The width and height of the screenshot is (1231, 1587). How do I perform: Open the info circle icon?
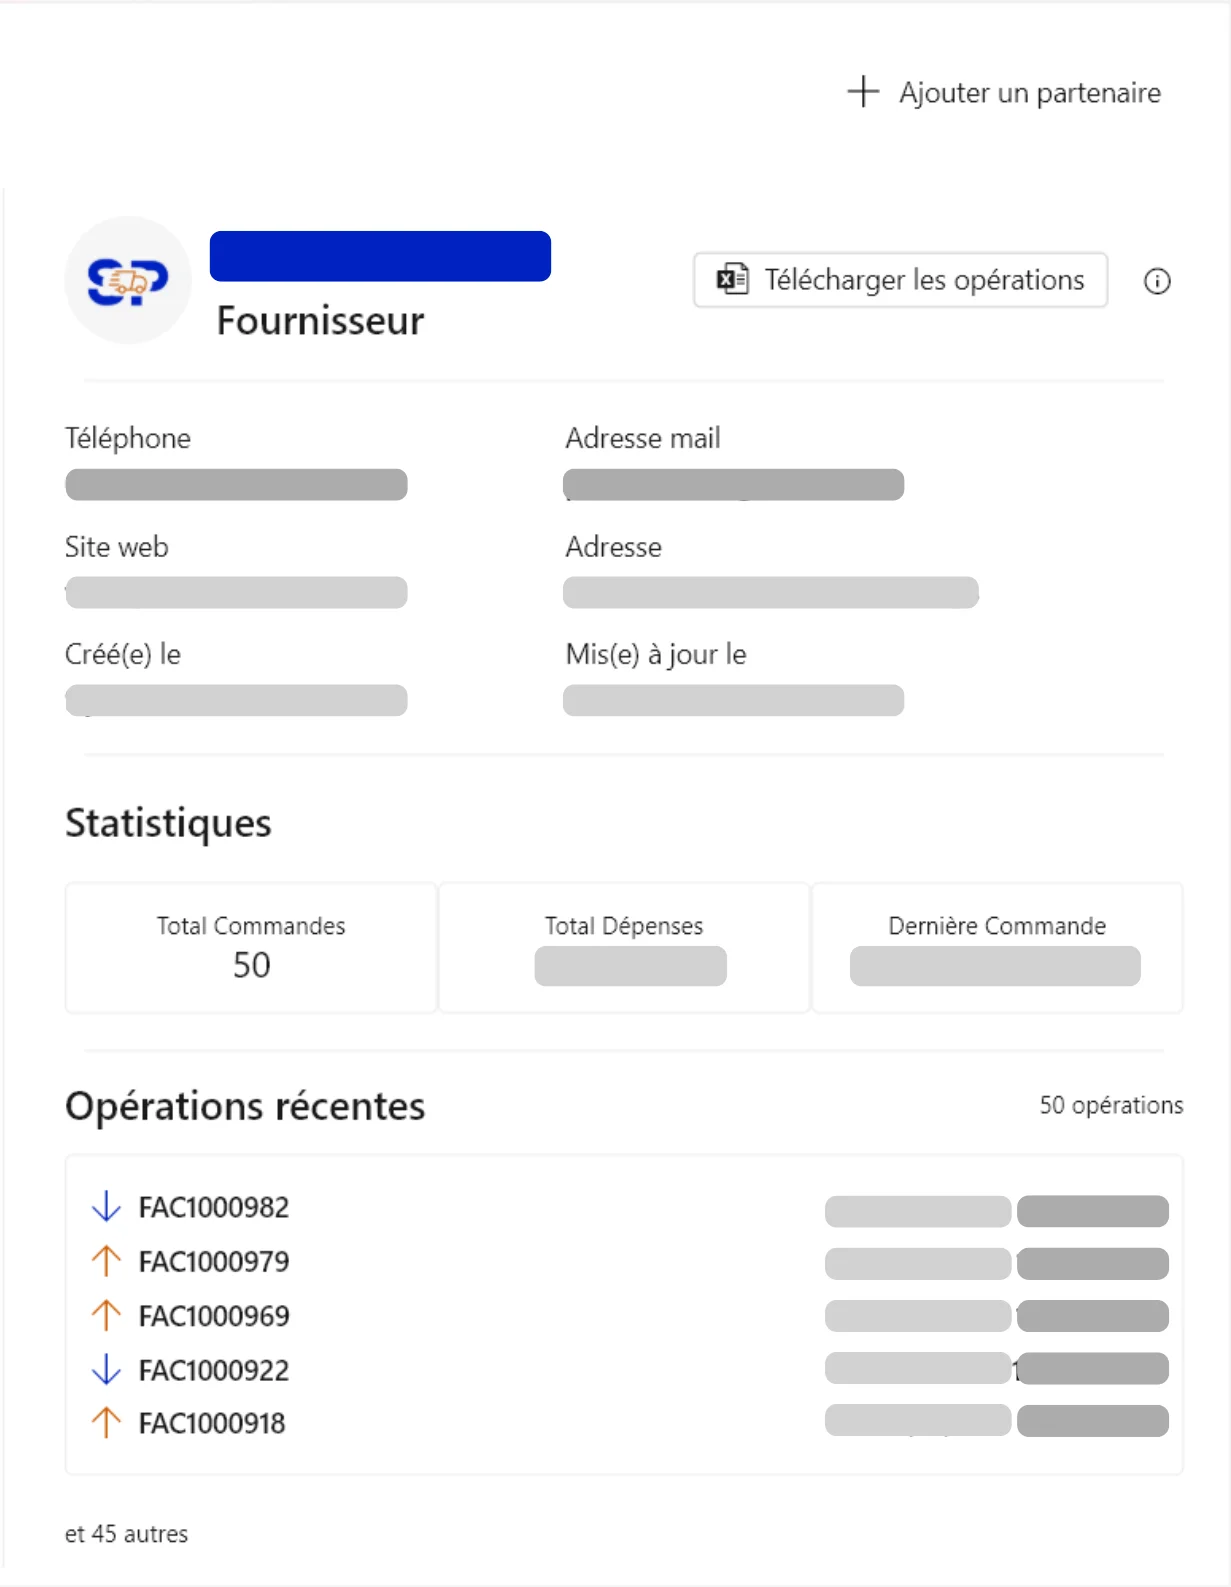1157,282
